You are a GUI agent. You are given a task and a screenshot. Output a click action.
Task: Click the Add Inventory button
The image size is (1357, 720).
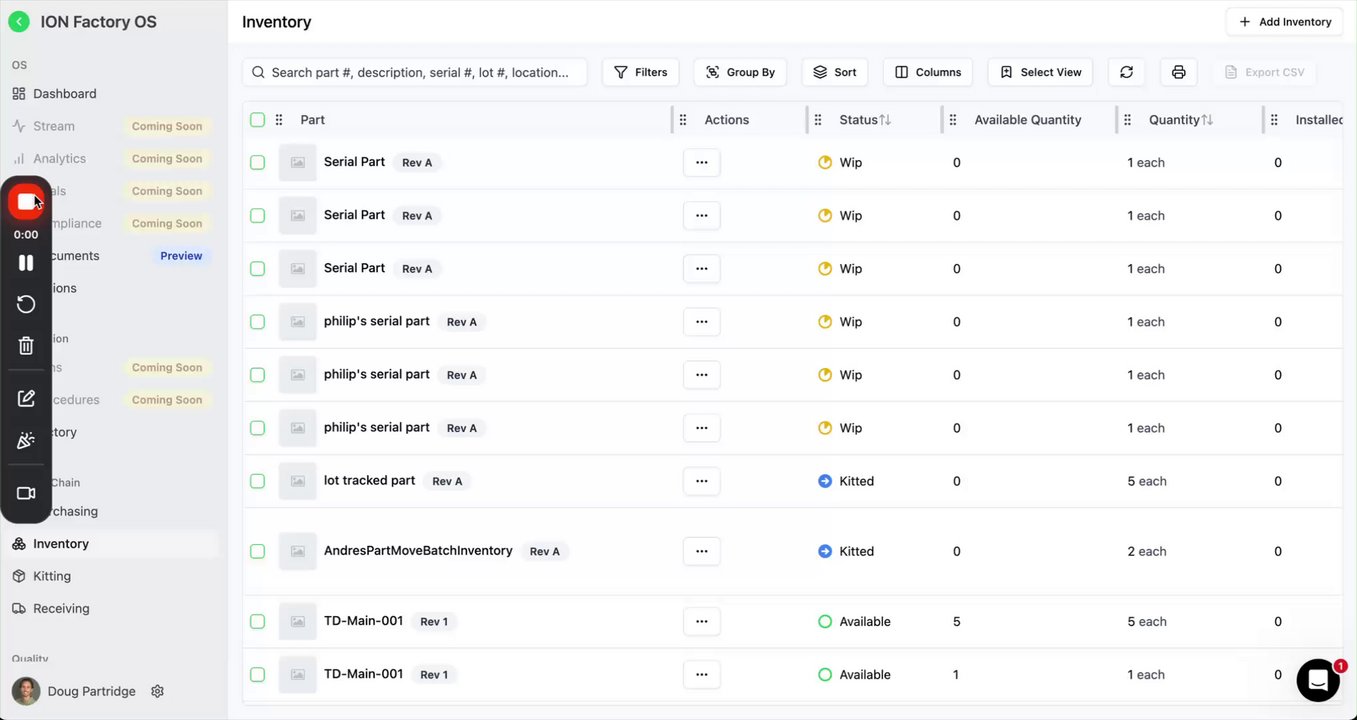pyautogui.click(x=1284, y=22)
